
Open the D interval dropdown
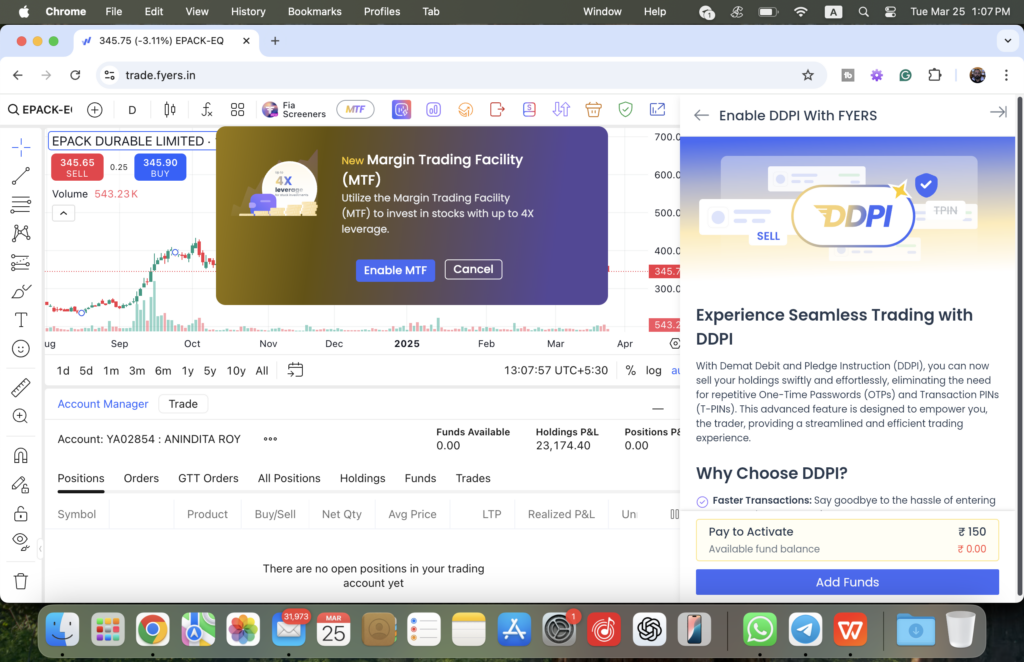[x=132, y=110]
